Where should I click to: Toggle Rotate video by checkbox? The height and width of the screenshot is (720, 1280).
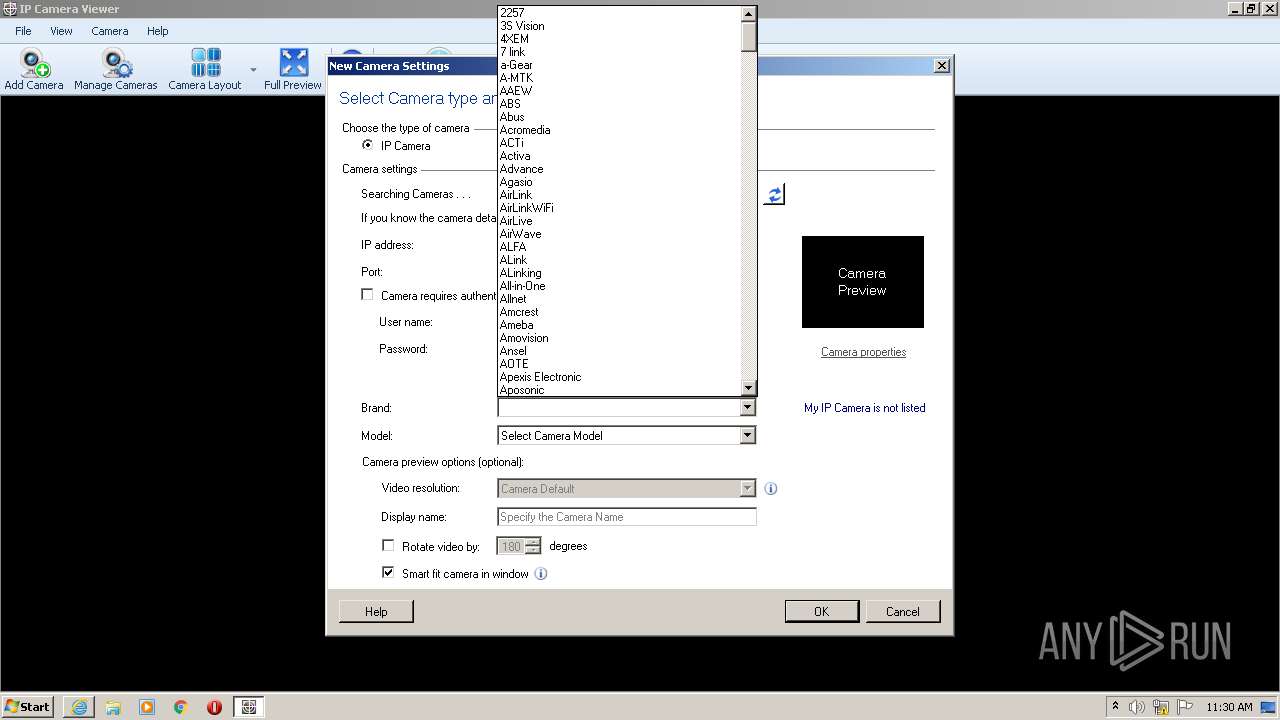click(x=388, y=546)
